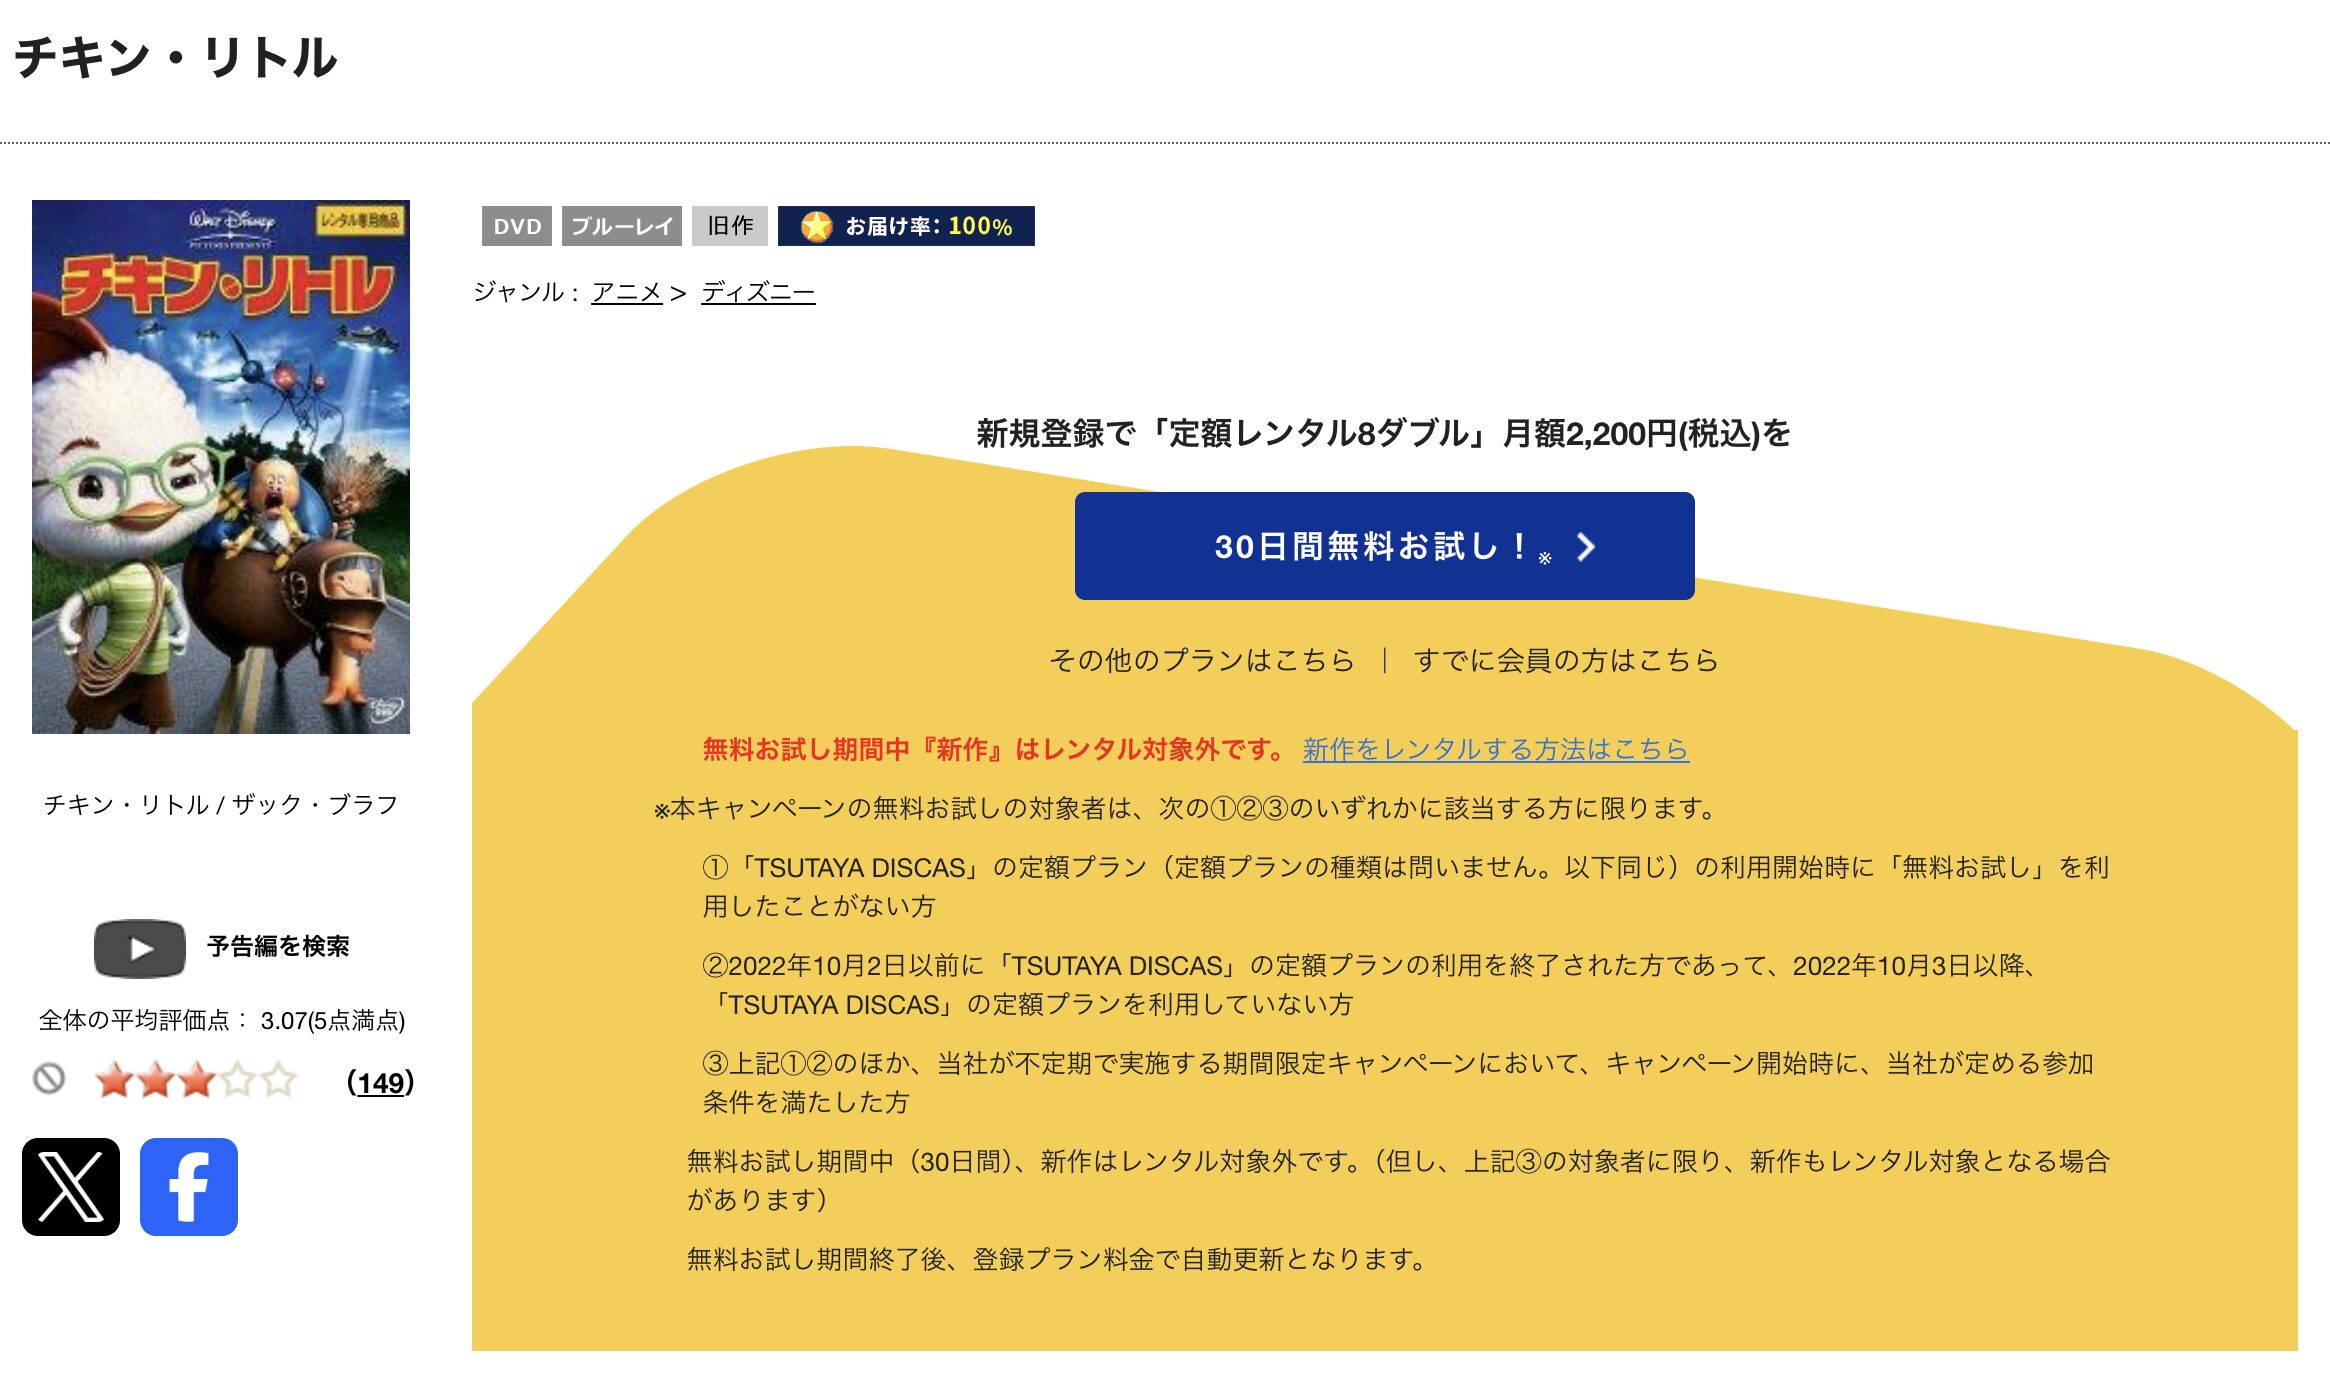Open the アニメ genre link
Screen dimensions: 2330x1380
pos(627,292)
